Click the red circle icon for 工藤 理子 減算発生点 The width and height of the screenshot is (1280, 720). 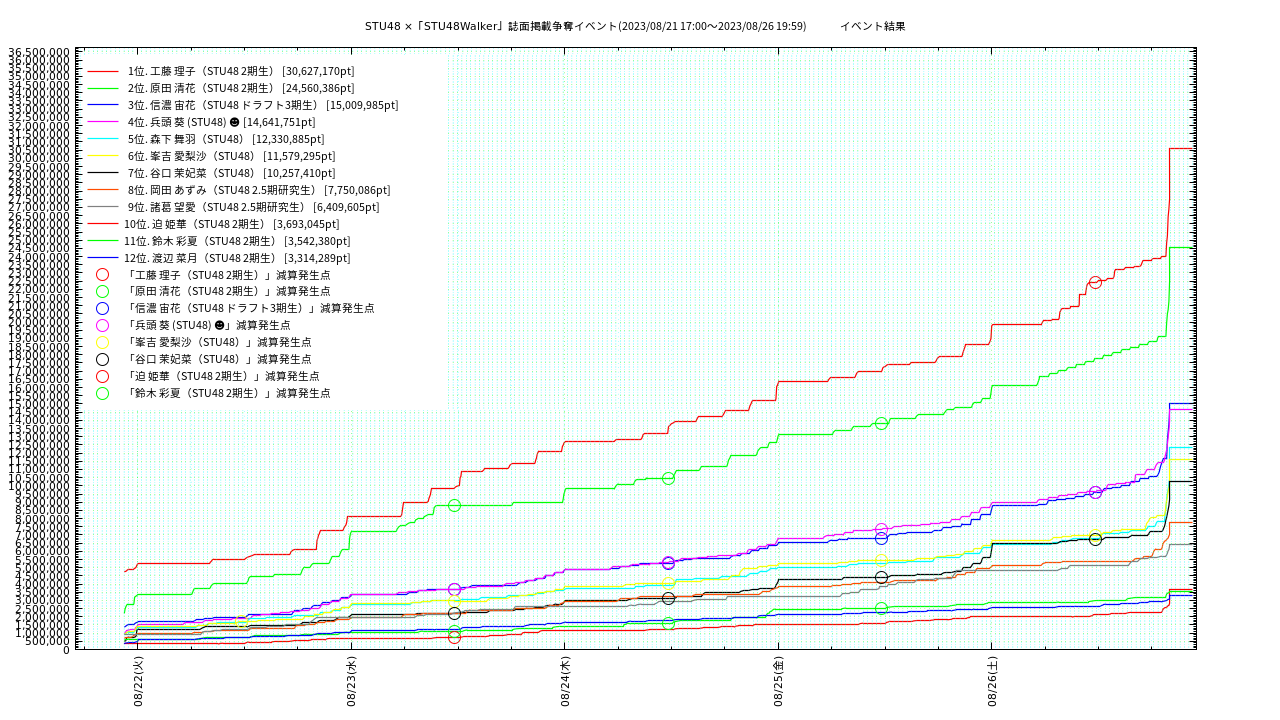pyautogui.click(x=103, y=275)
